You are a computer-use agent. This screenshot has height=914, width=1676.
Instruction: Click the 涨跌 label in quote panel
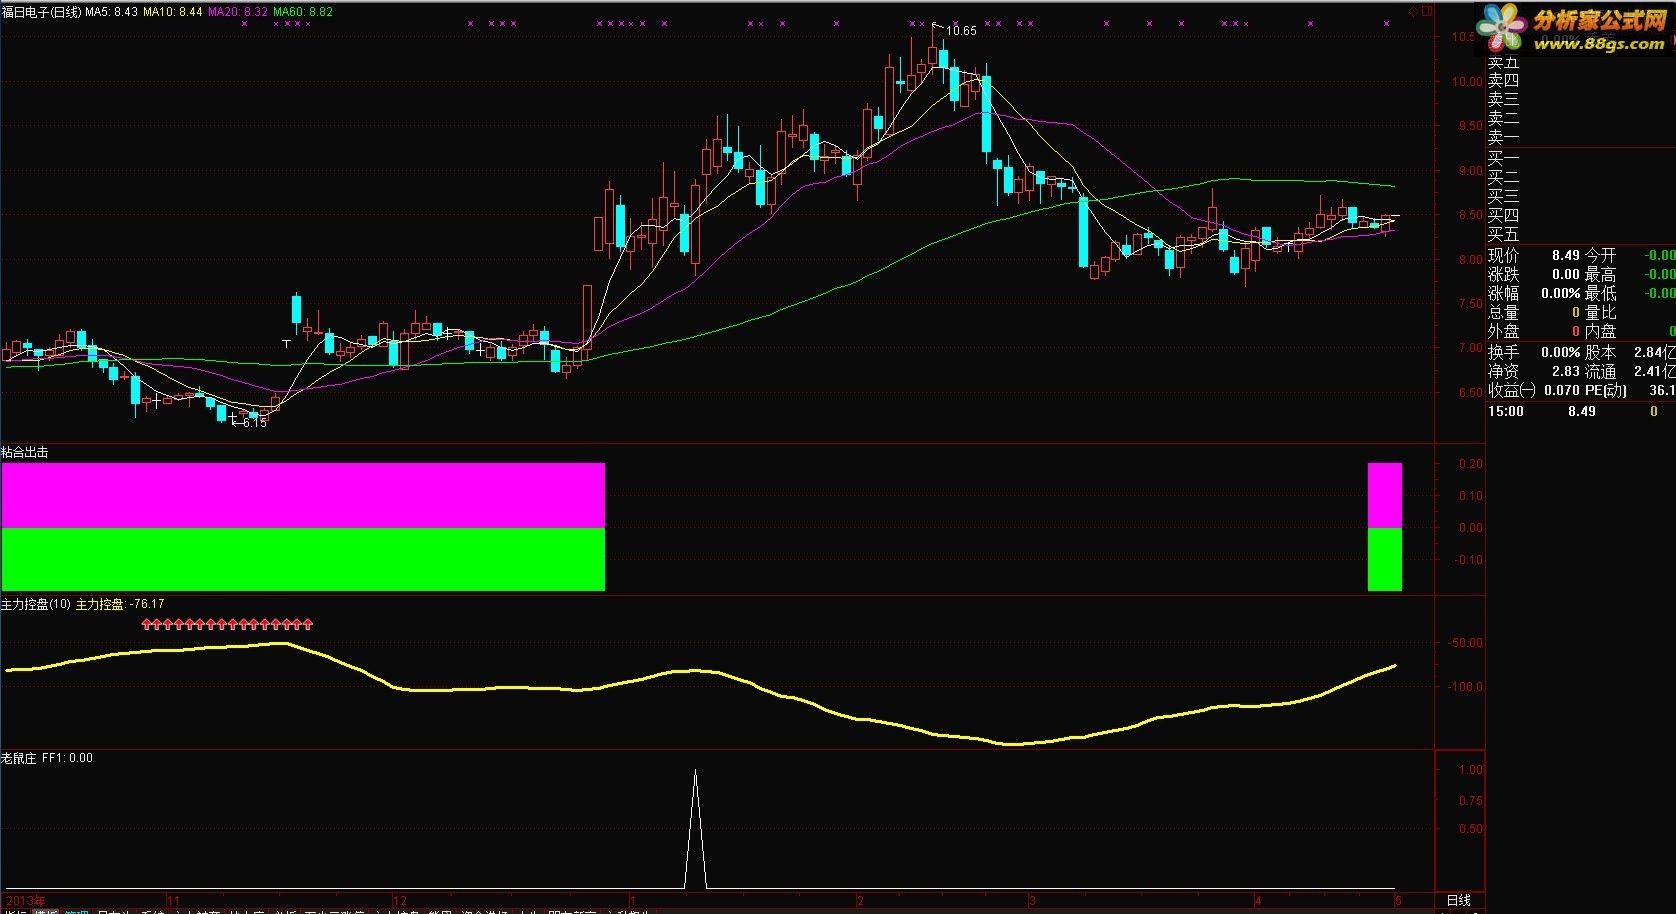1503,274
